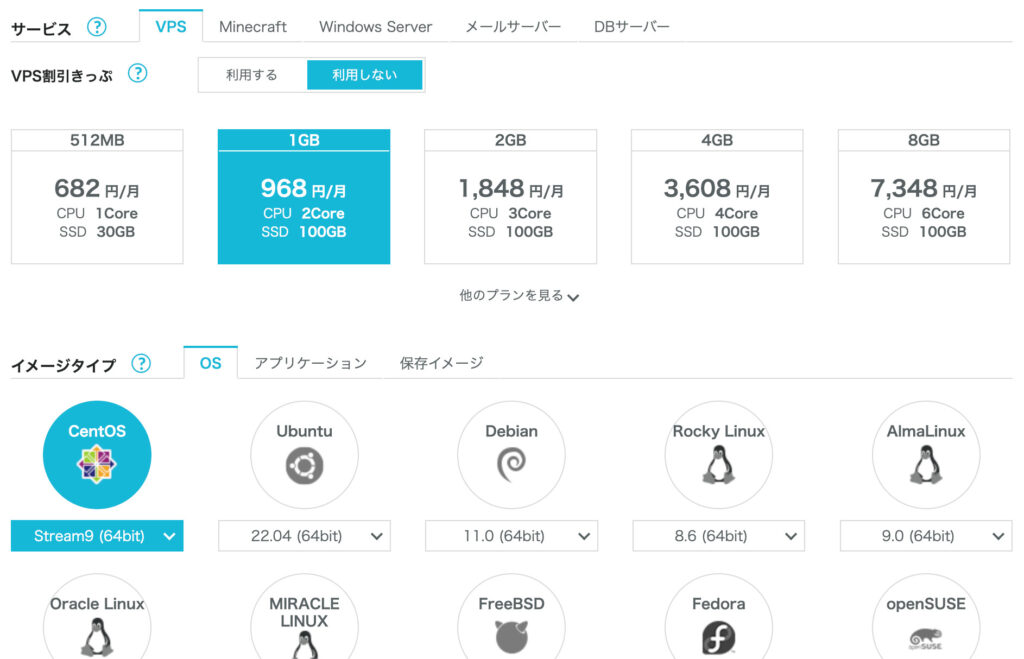Click the 3,608 円/月 price text
This screenshot has width=1024, height=659.
coord(716,189)
